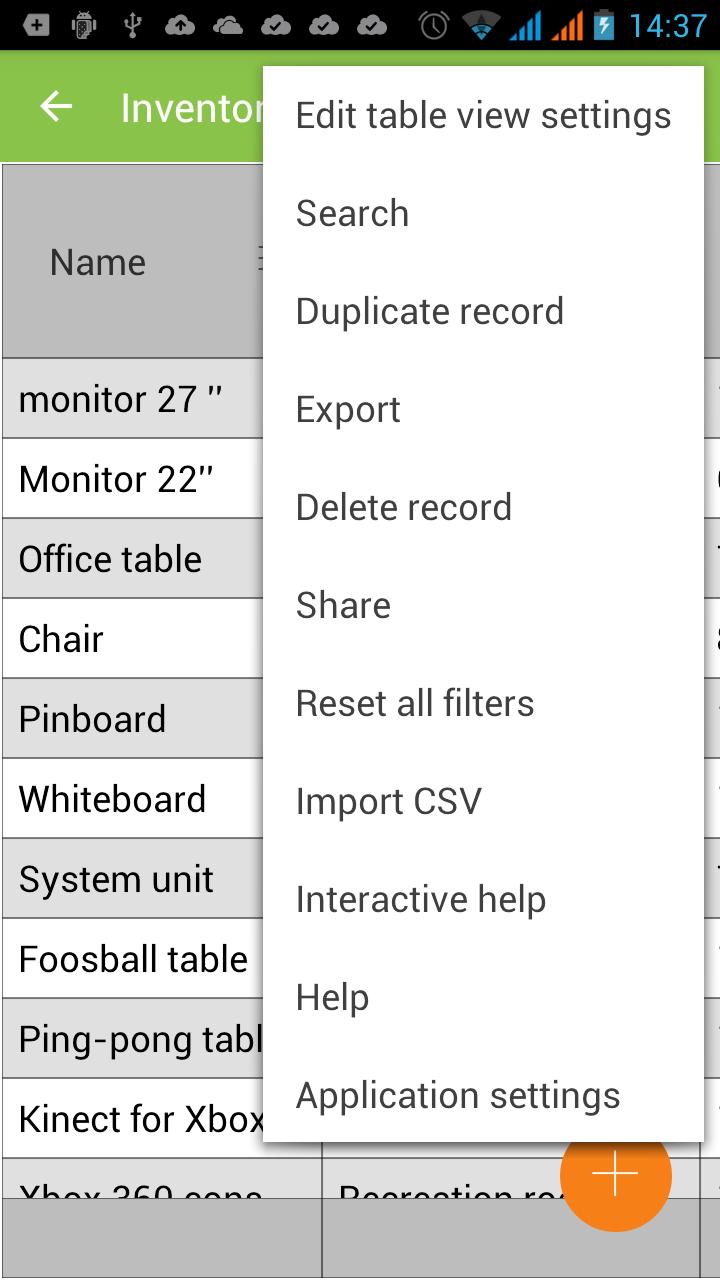Choose "Import CSV" to import data
This screenshot has width=720, height=1280.
coord(389,800)
